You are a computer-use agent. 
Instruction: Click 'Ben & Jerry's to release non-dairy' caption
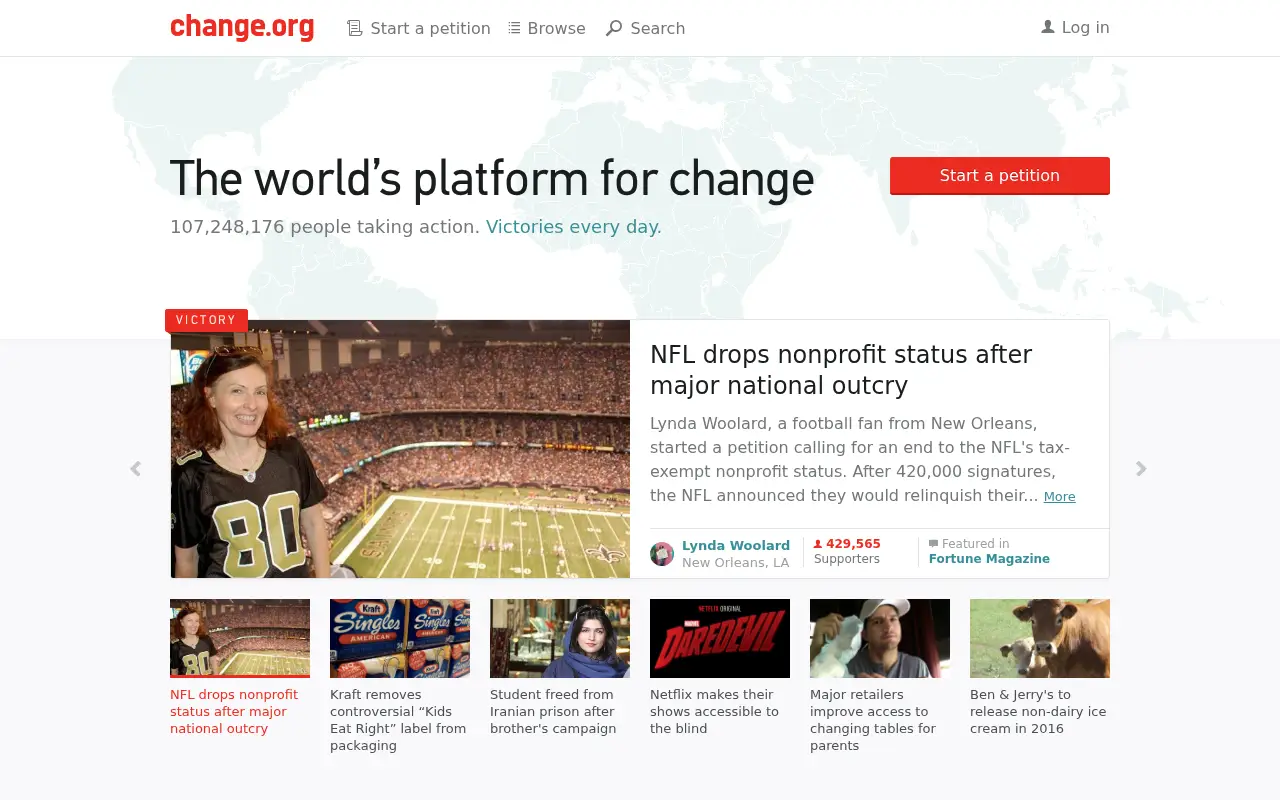[1038, 712]
